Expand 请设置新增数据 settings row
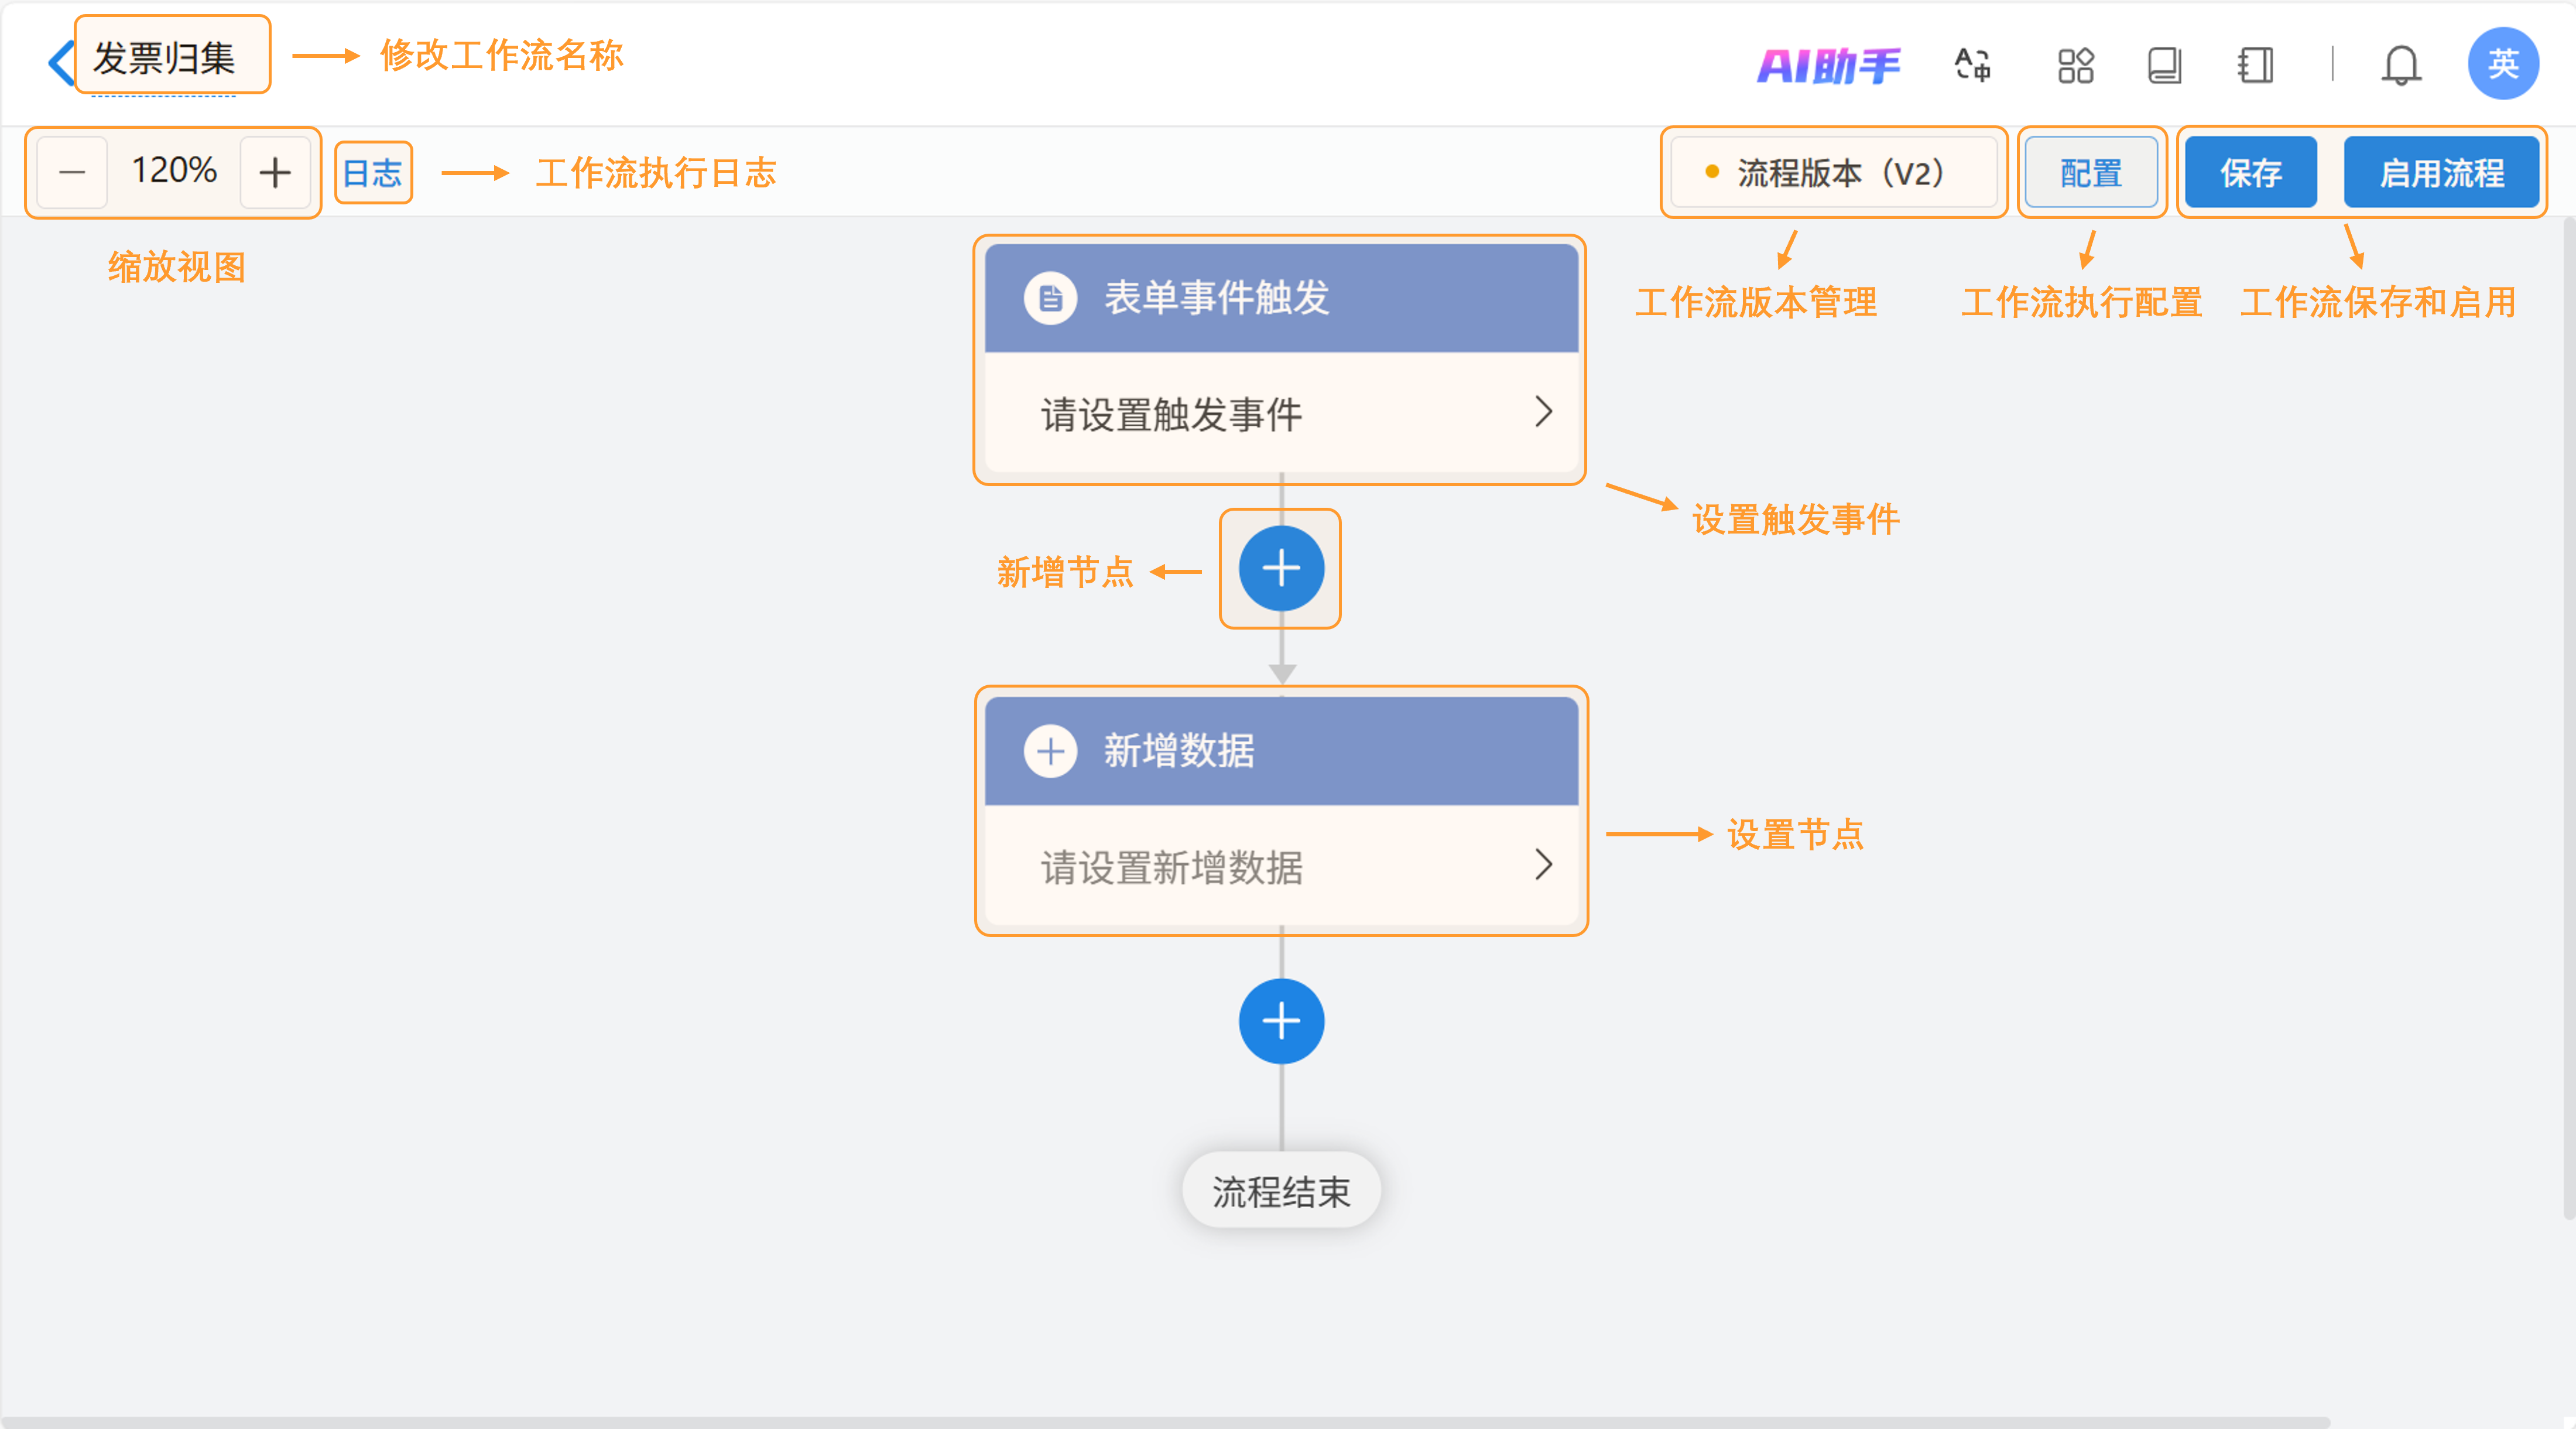 (1281, 866)
